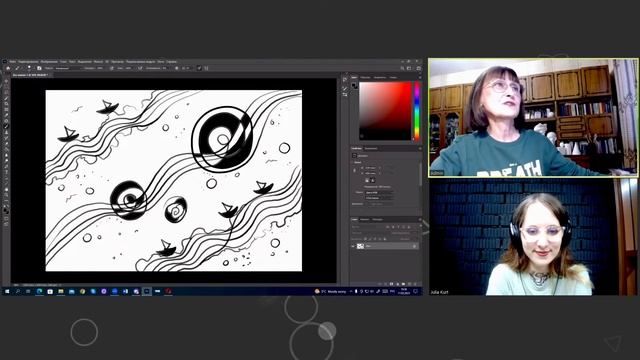
Task: Toggle symmetry paint options
Action: click(x=207, y=68)
